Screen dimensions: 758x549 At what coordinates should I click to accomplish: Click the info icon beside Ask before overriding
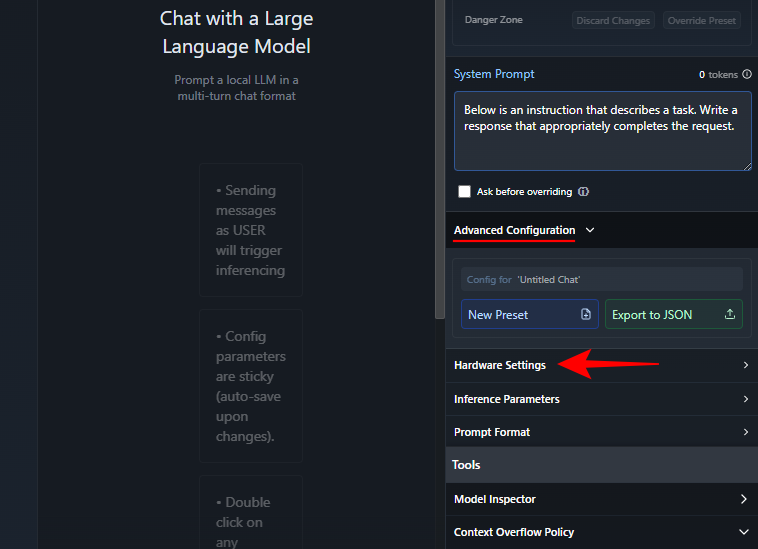583,192
